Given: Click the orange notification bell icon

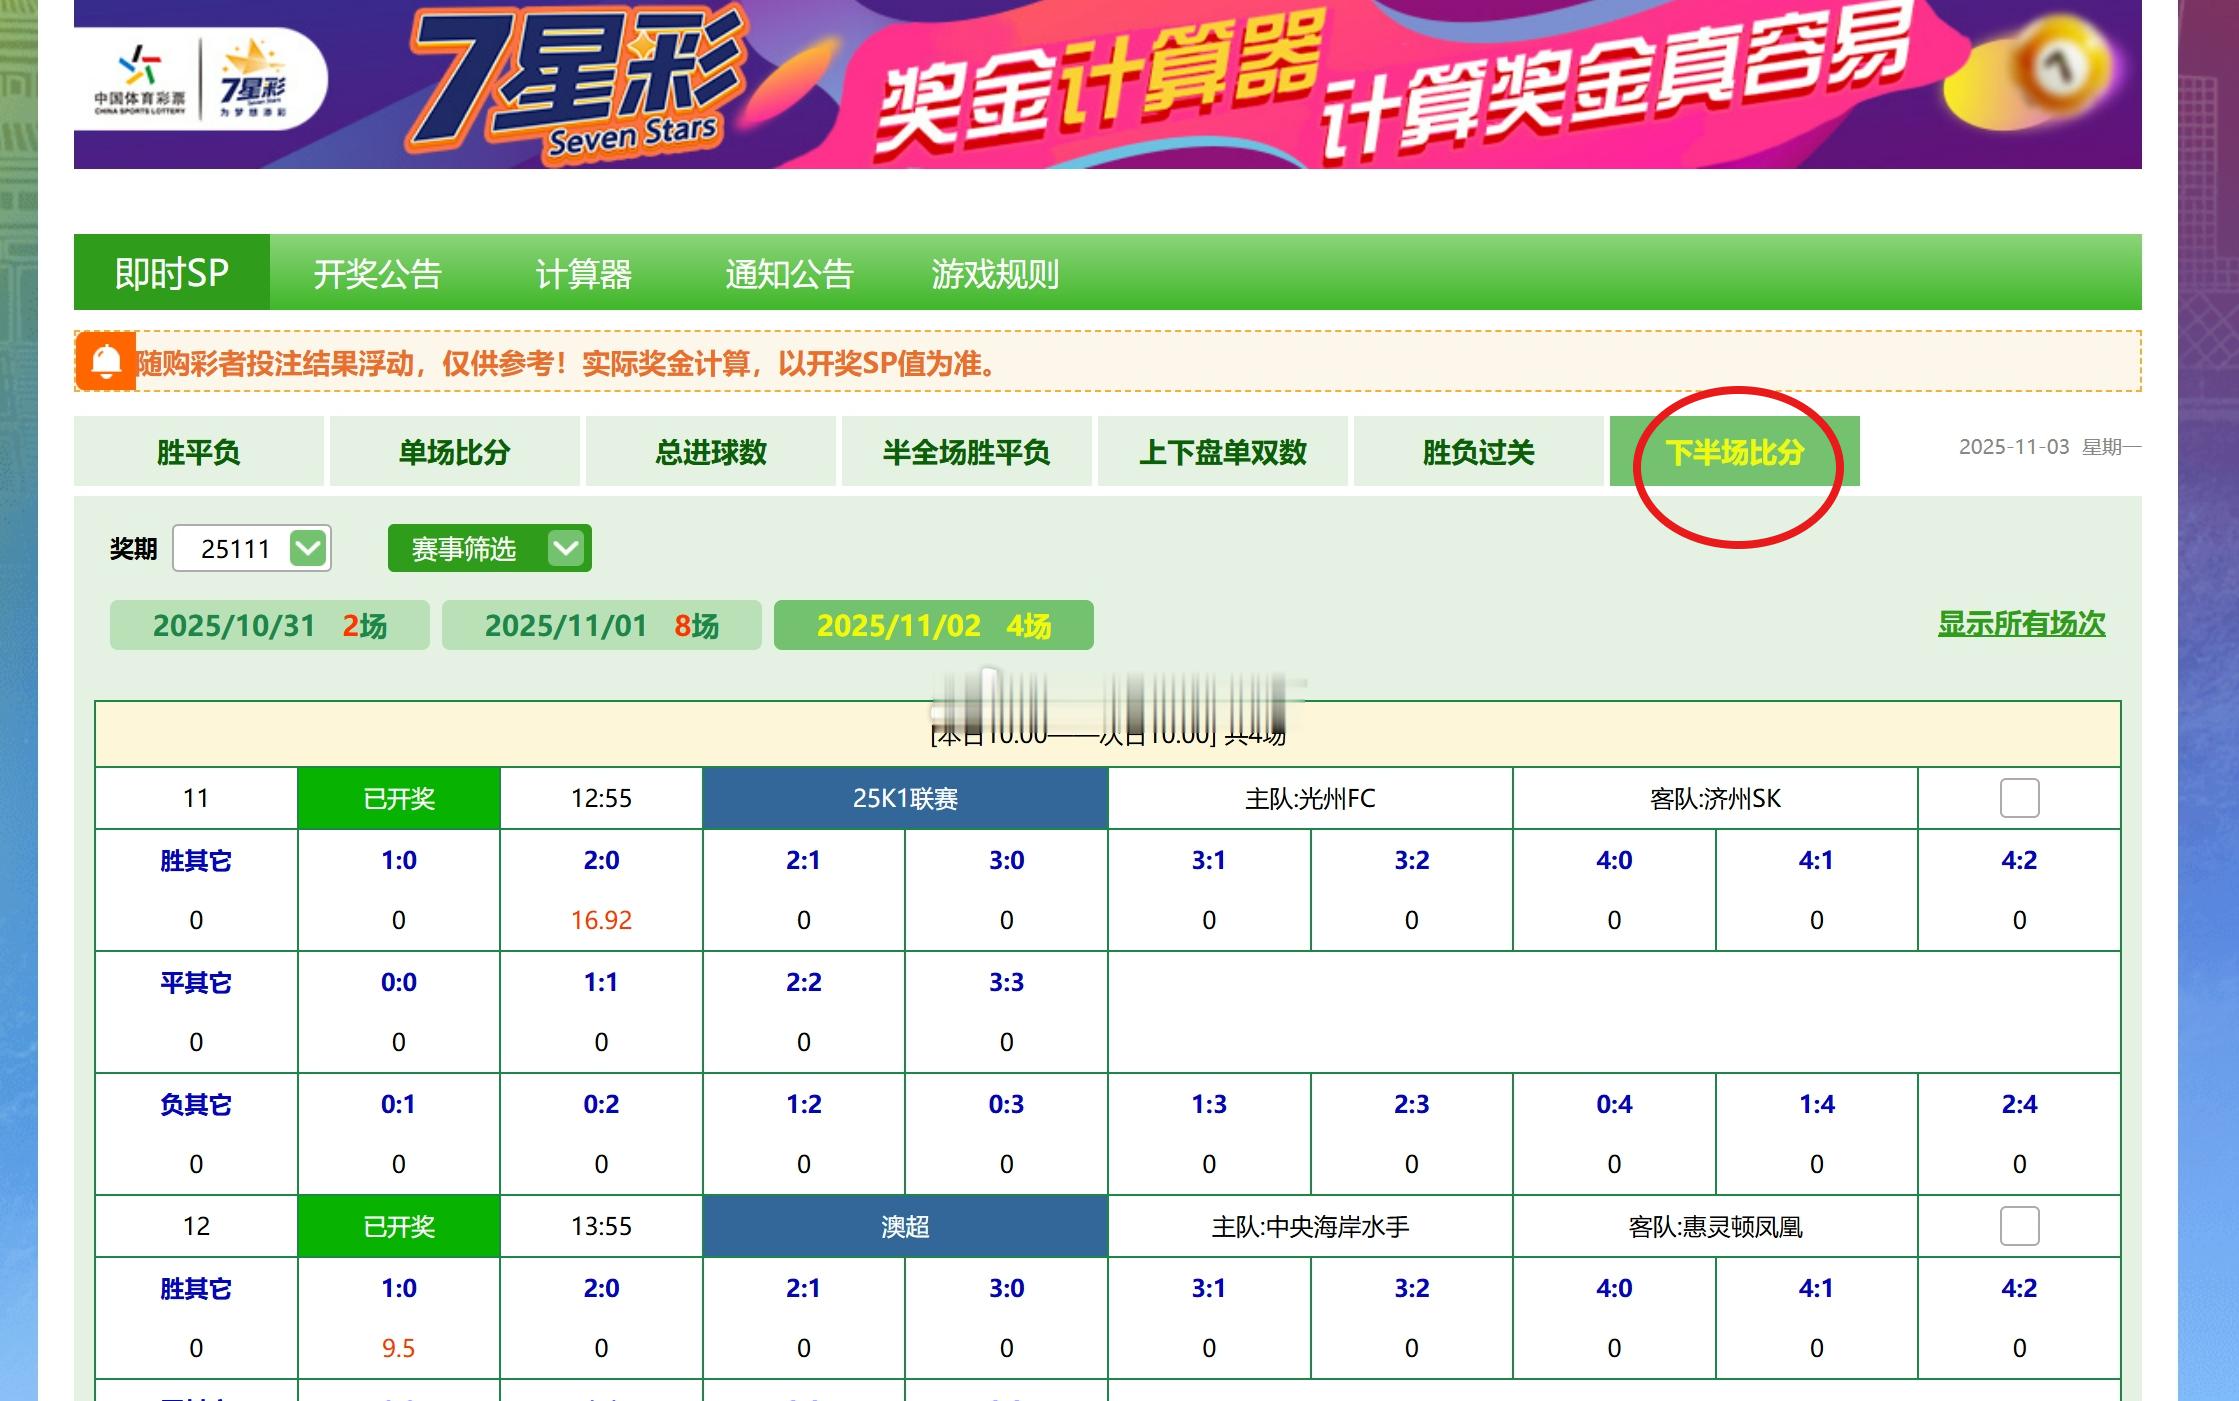Looking at the screenshot, I should coord(105,361).
